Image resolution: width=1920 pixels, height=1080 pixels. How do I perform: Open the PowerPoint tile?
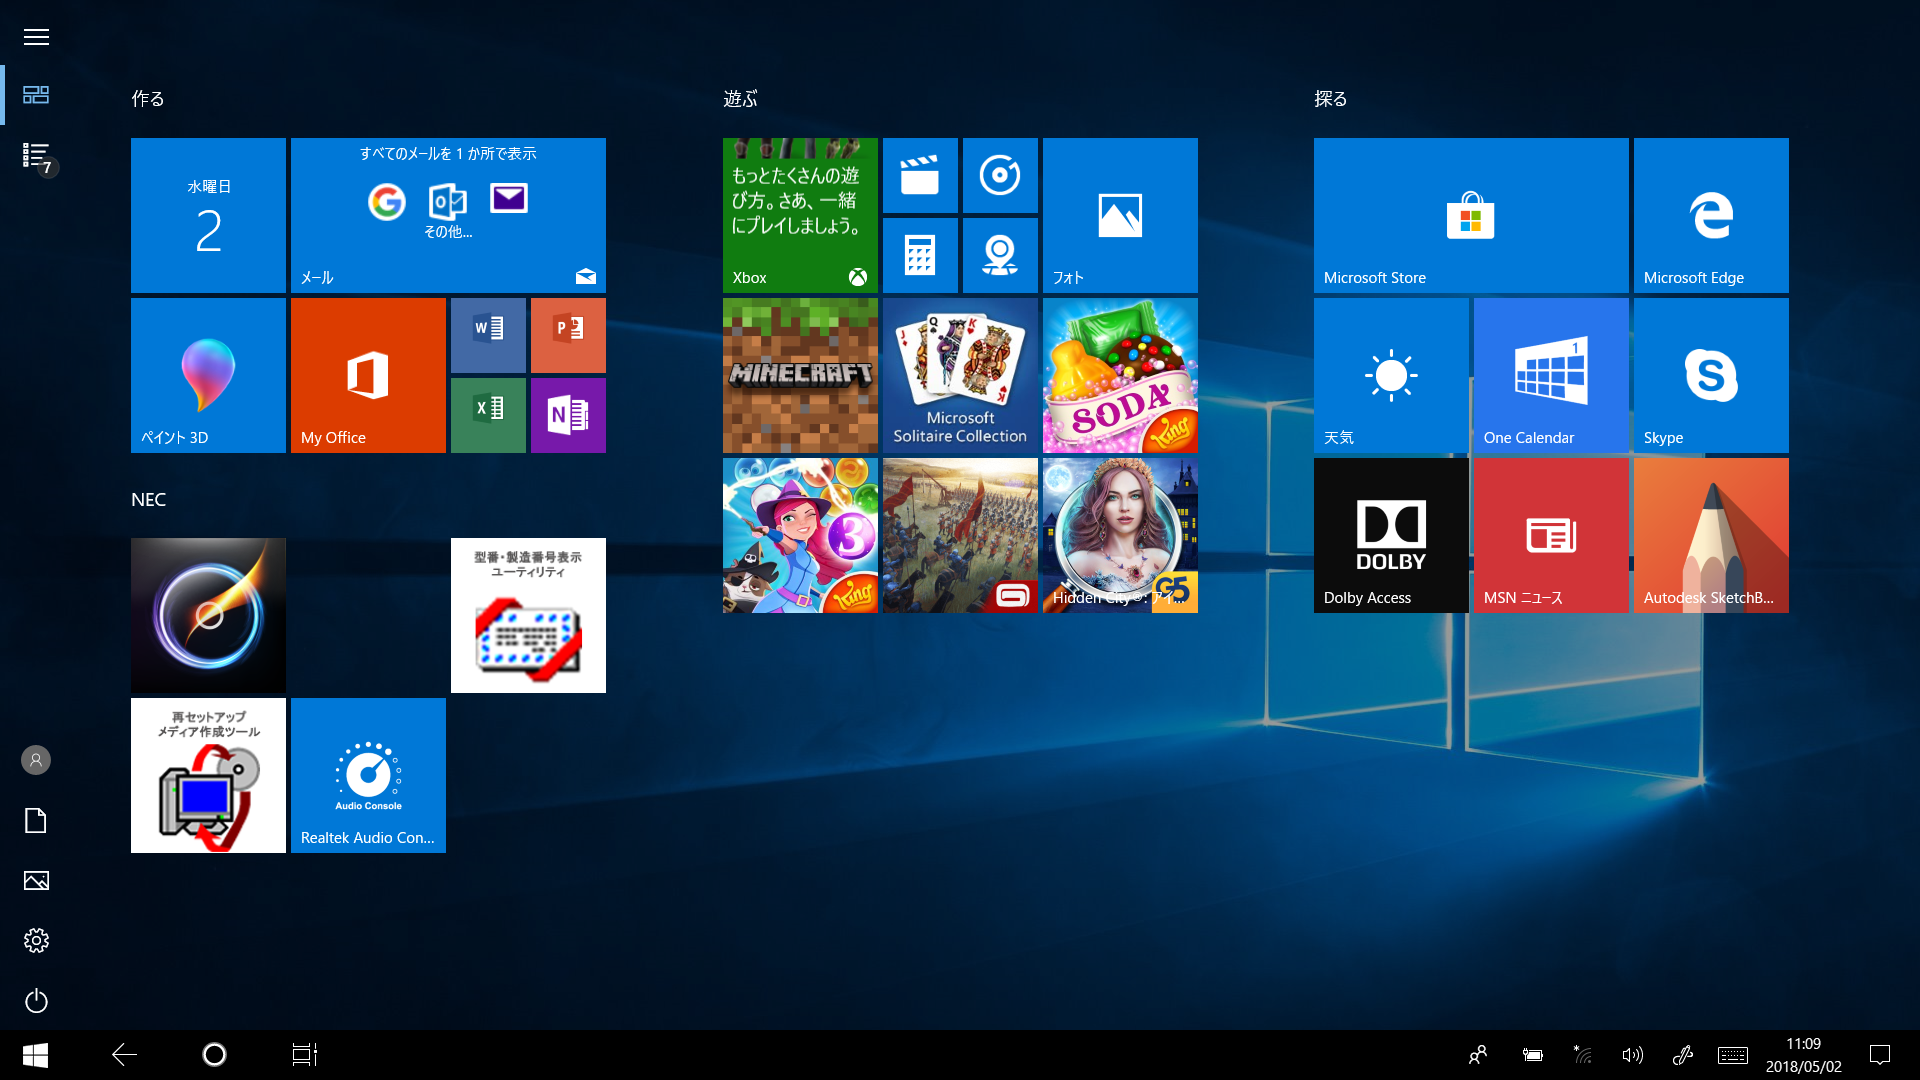[568, 335]
